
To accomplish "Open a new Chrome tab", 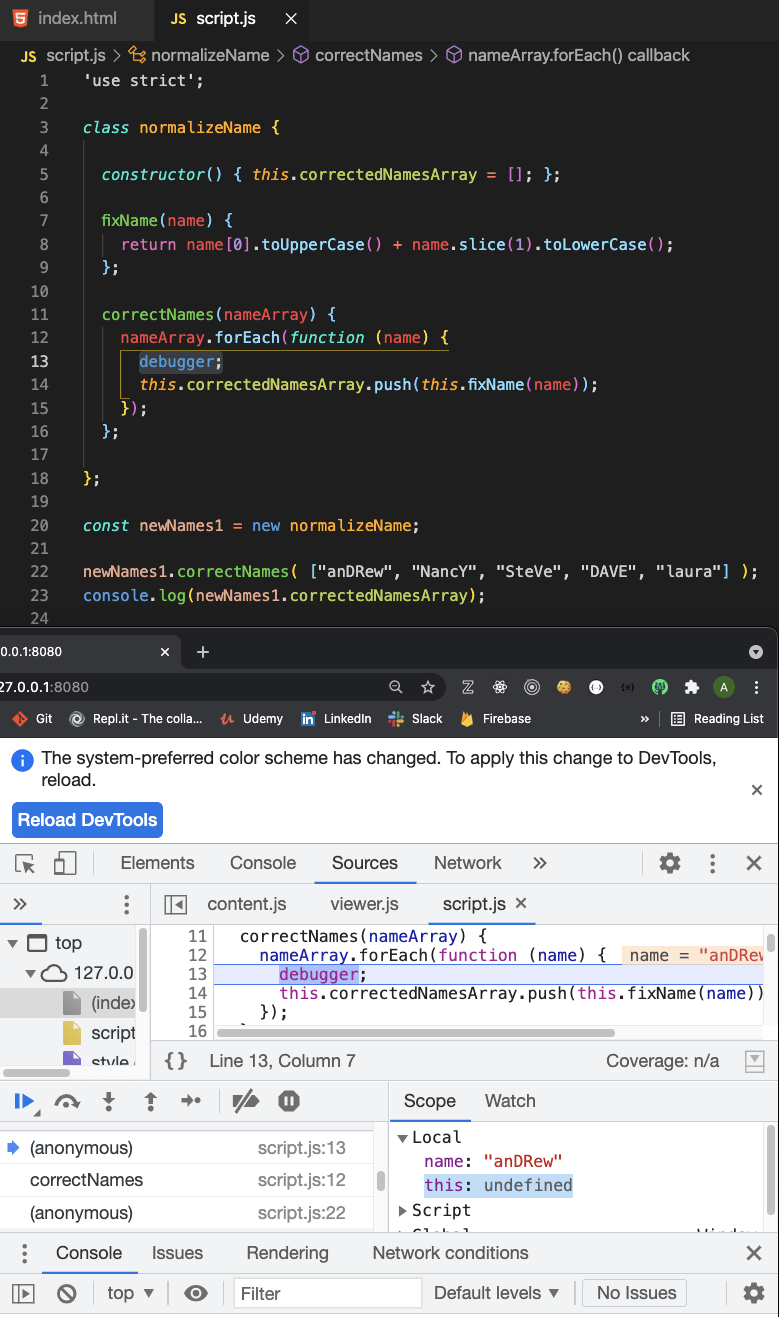I will pyautogui.click(x=203, y=652).
